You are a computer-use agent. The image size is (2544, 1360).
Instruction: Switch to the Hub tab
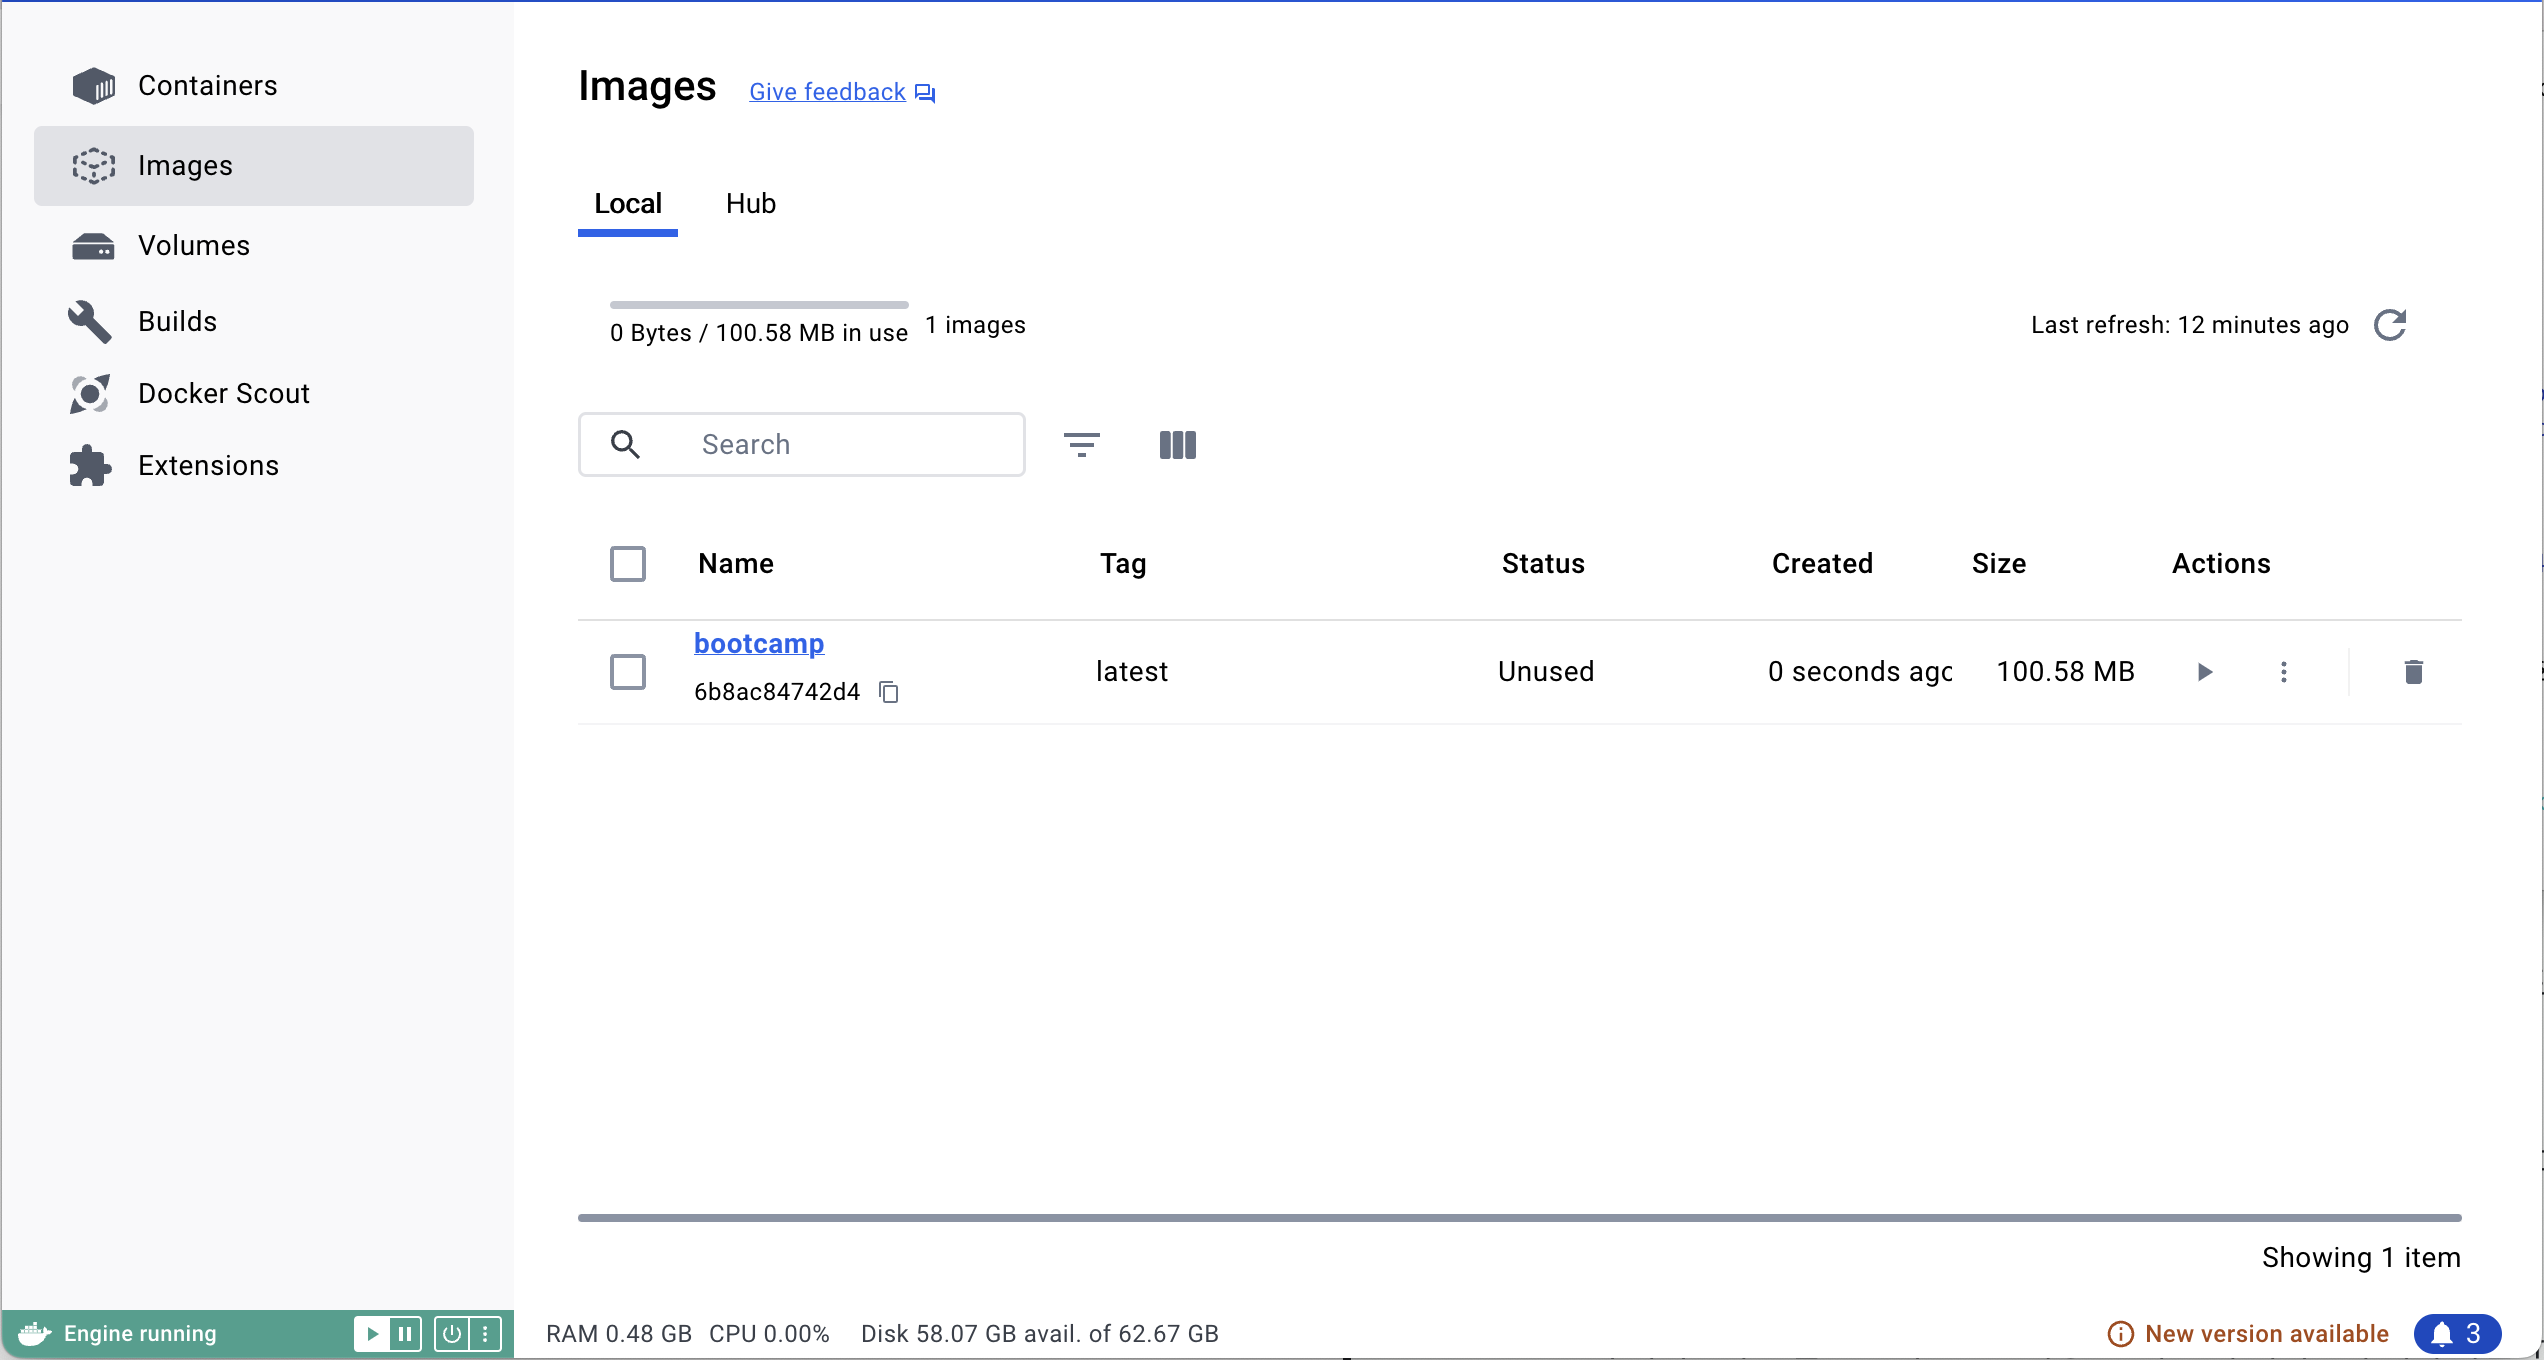click(x=750, y=204)
